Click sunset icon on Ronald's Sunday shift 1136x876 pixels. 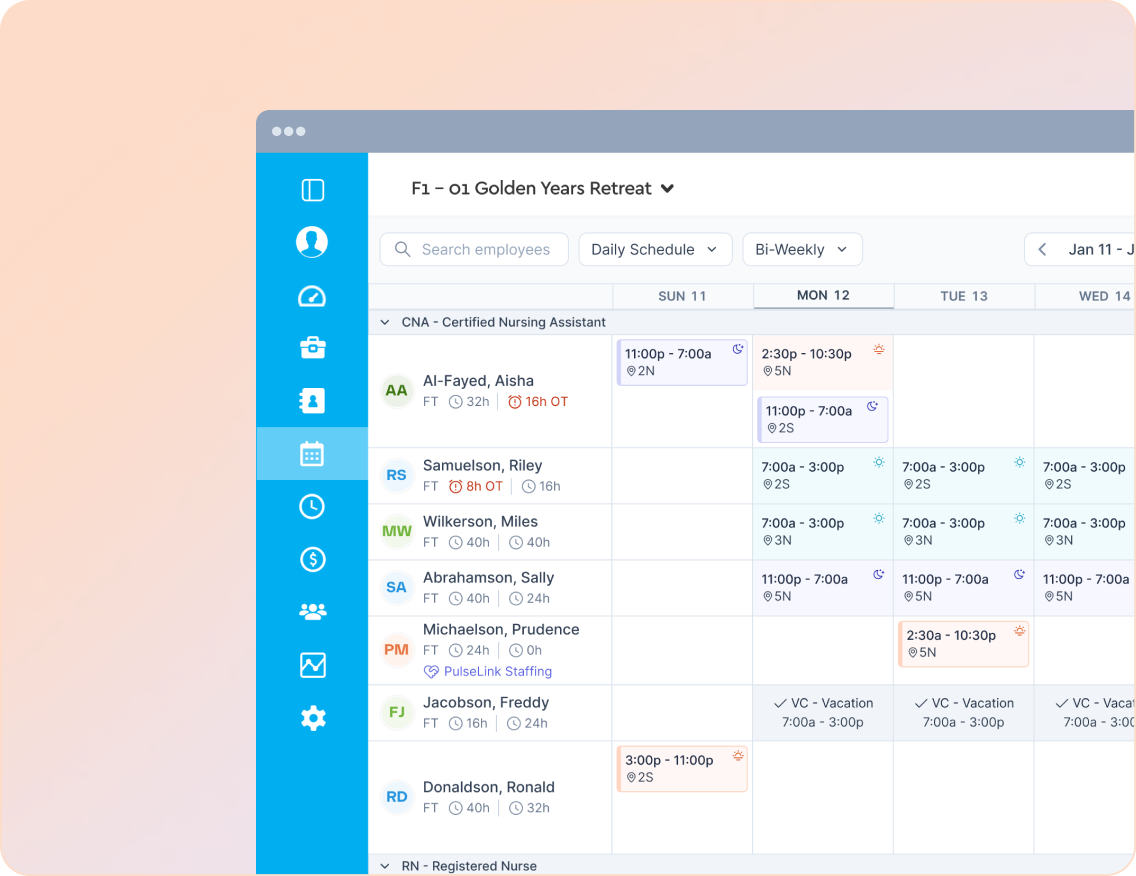pyautogui.click(x=738, y=756)
